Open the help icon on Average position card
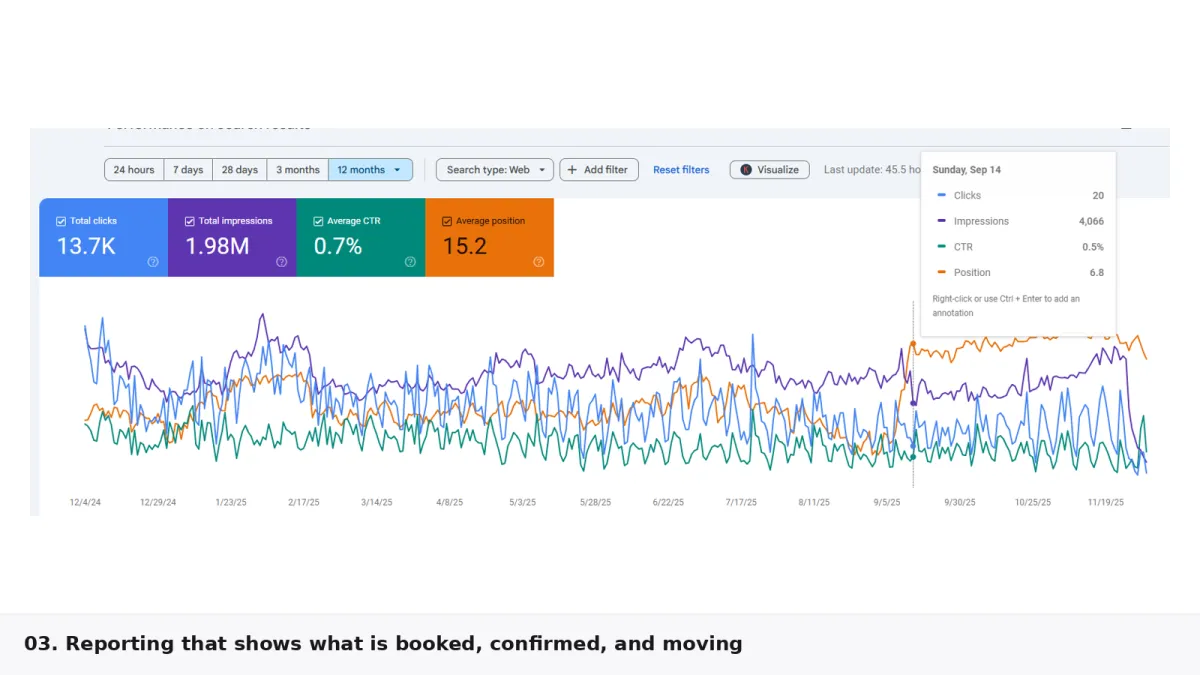The height and width of the screenshot is (675, 1200). click(539, 262)
